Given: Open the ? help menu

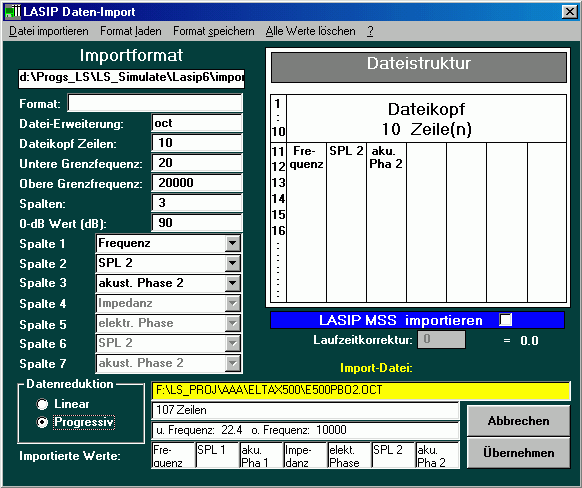Looking at the screenshot, I should click(370, 31).
